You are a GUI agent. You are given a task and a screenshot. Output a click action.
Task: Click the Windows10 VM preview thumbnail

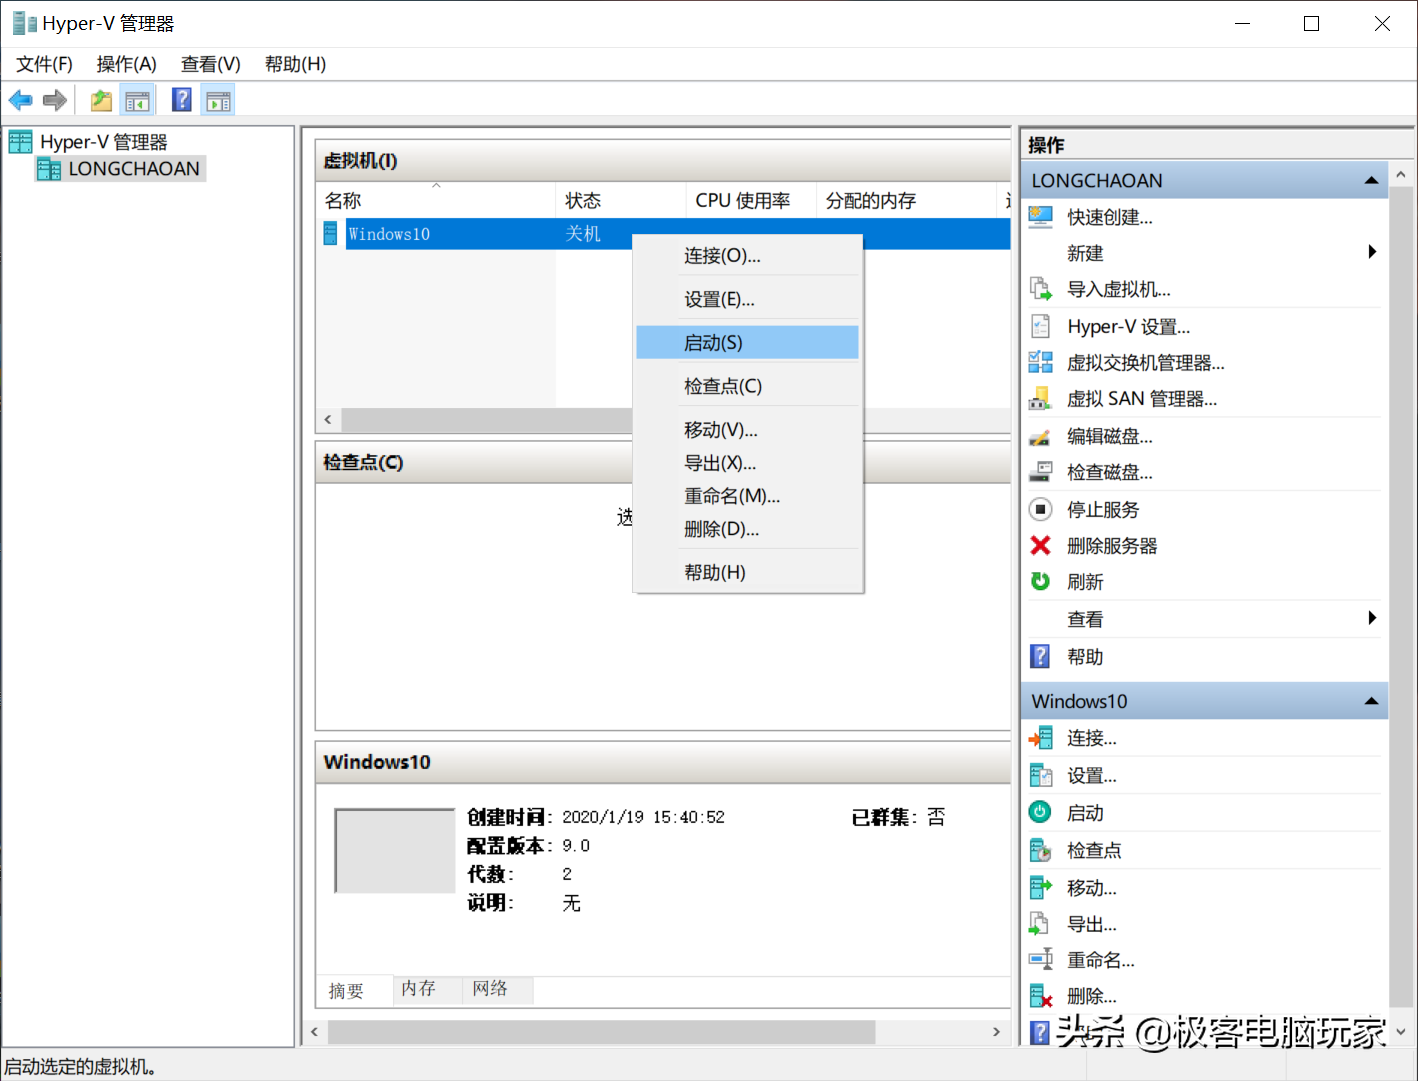[x=395, y=850]
